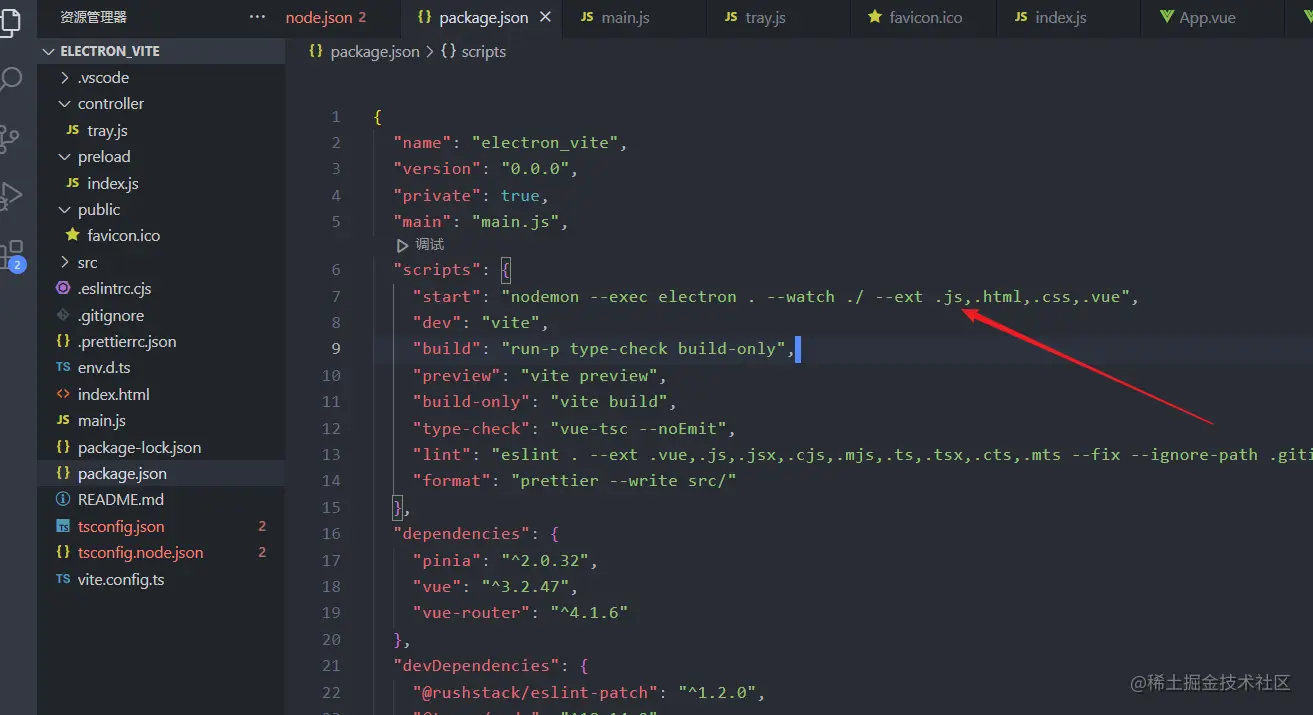Open the Extensions icon with badge 2
The height and width of the screenshot is (715, 1313).
tap(12, 254)
